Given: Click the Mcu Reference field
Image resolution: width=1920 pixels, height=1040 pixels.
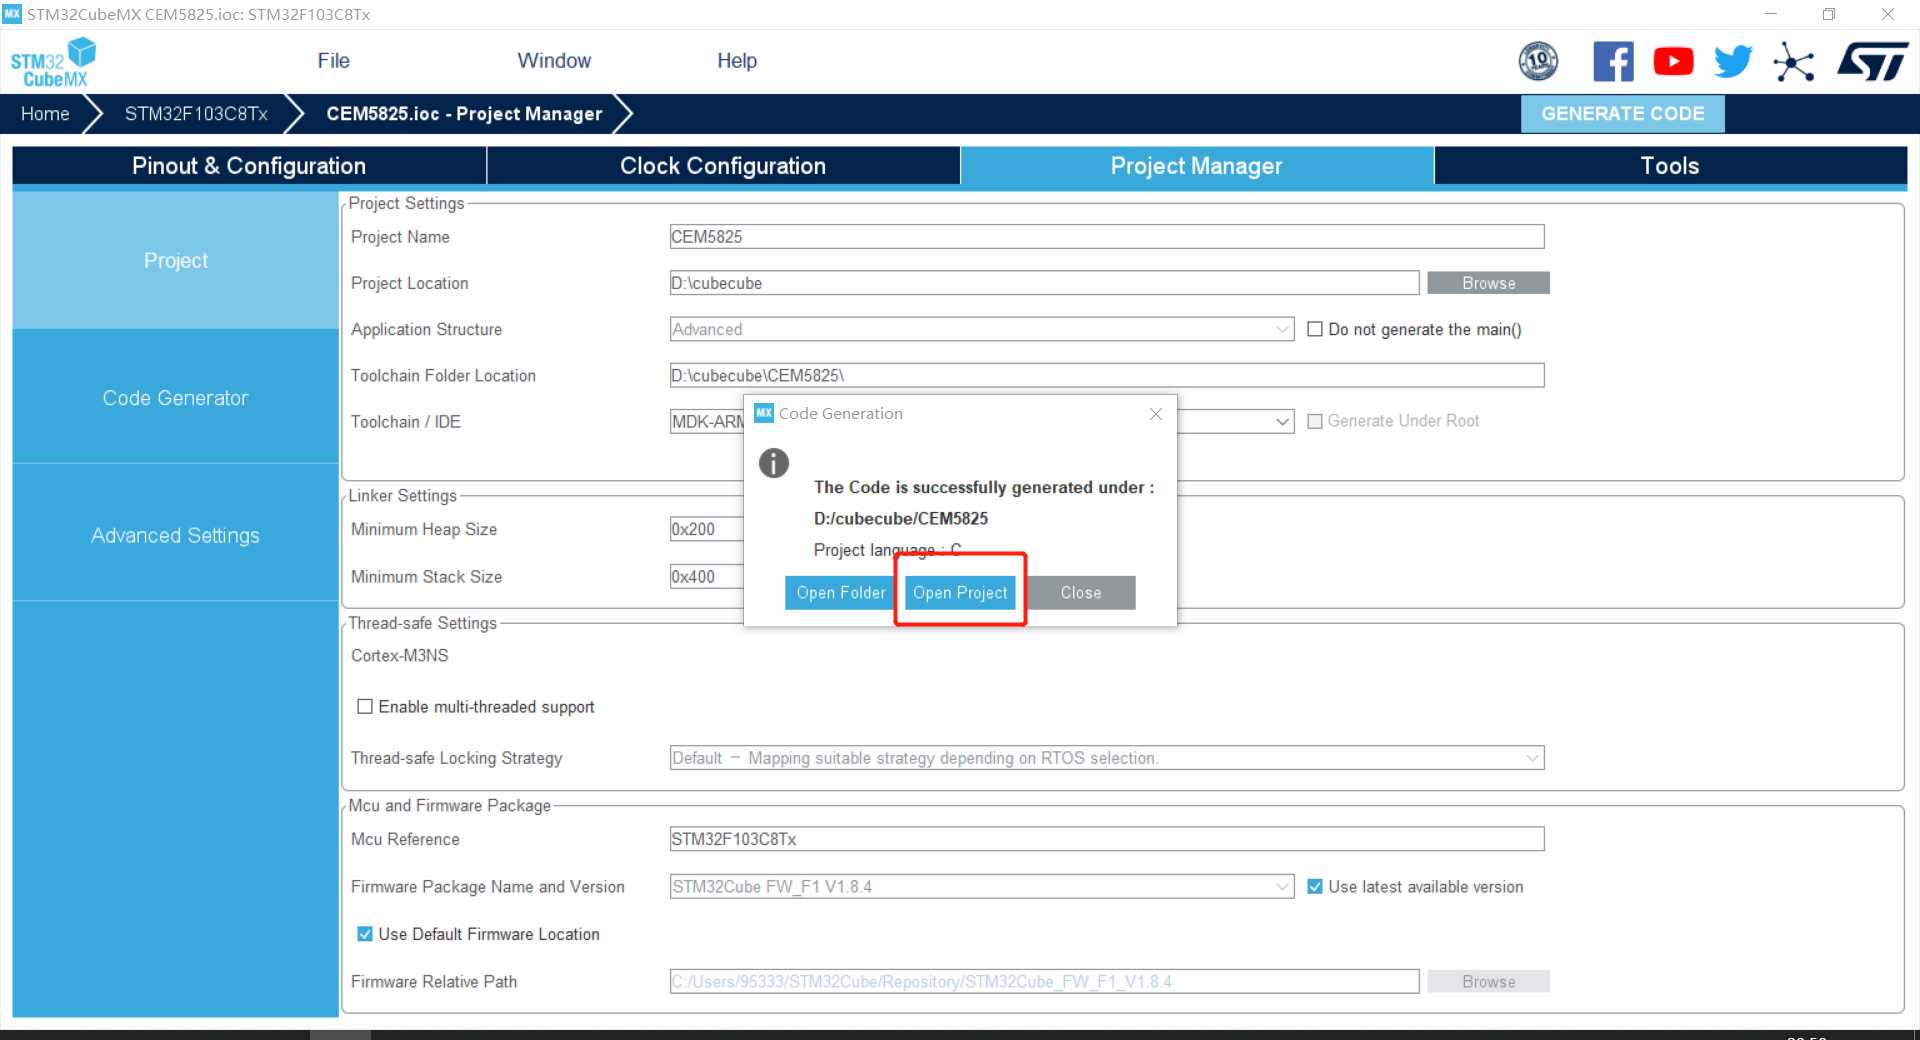Looking at the screenshot, I should [x=1107, y=839].
